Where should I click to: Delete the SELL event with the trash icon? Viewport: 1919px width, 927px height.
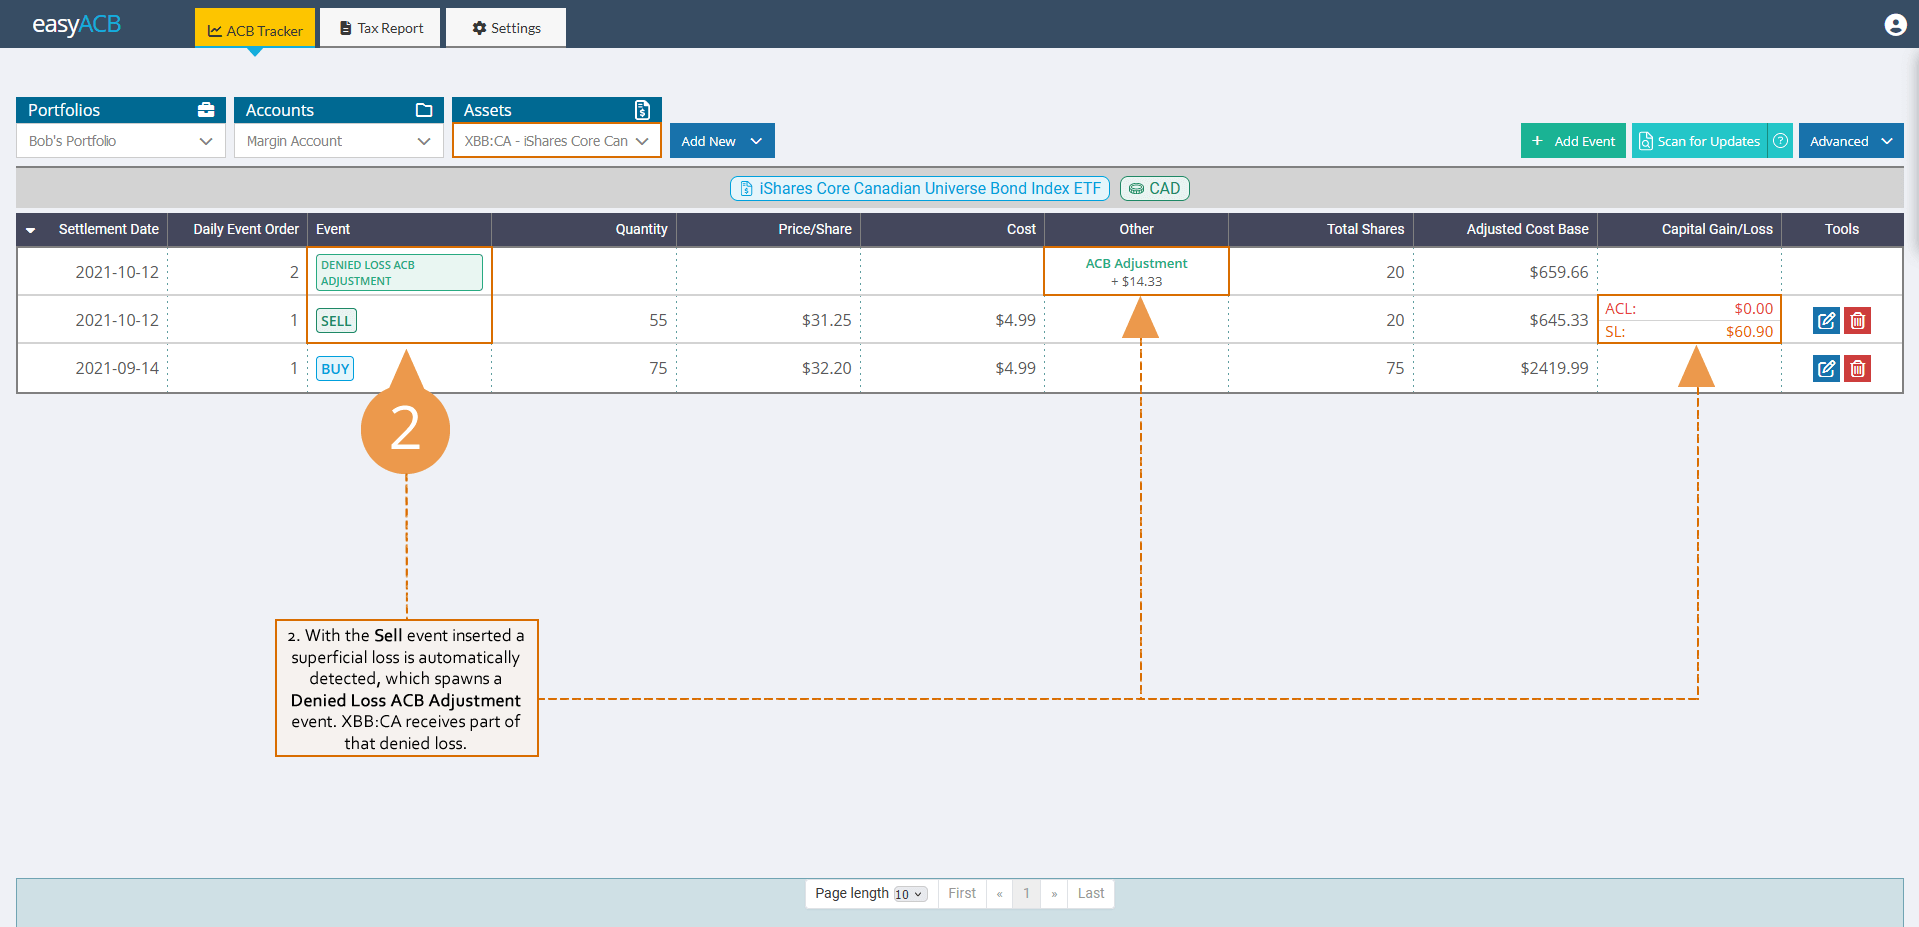click(x=1857, y=320)
